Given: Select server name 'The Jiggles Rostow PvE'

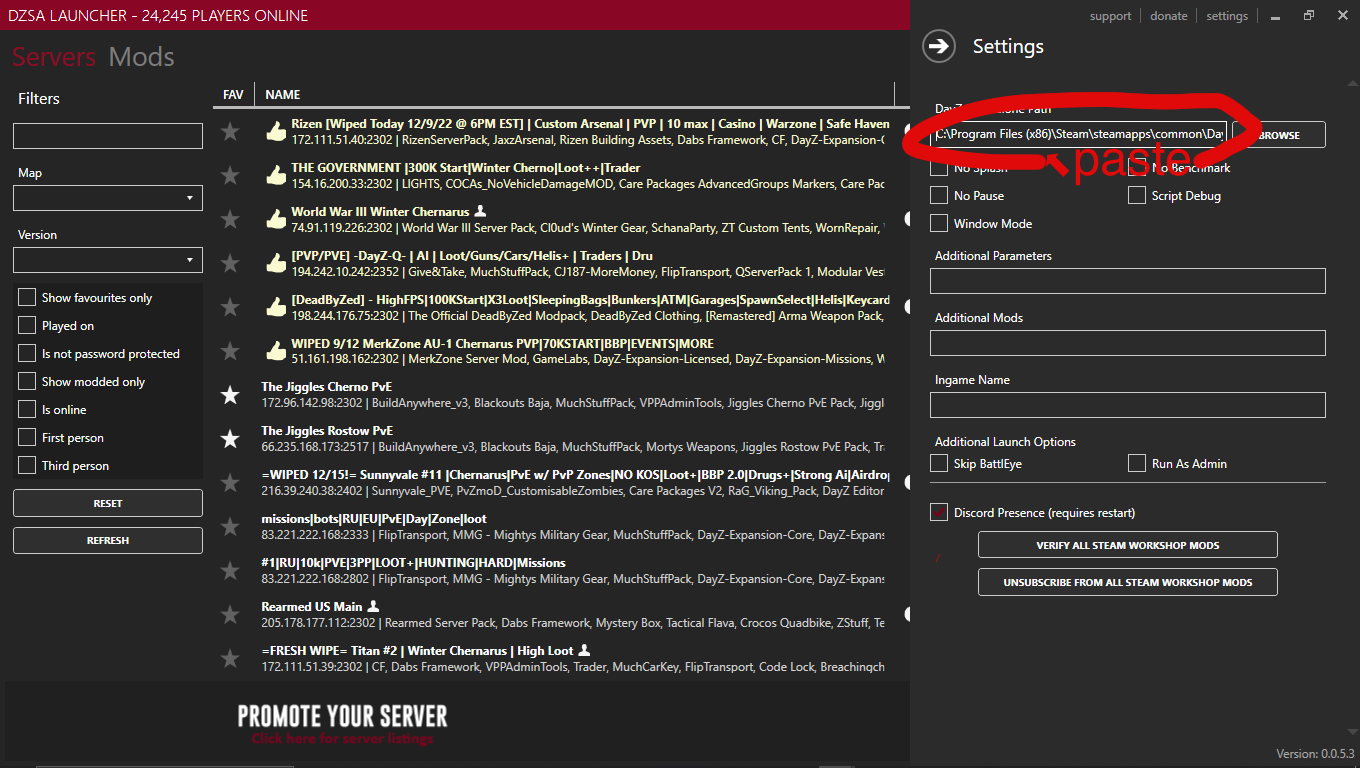Looking at the screenshot, I should (x=328, y=431).
